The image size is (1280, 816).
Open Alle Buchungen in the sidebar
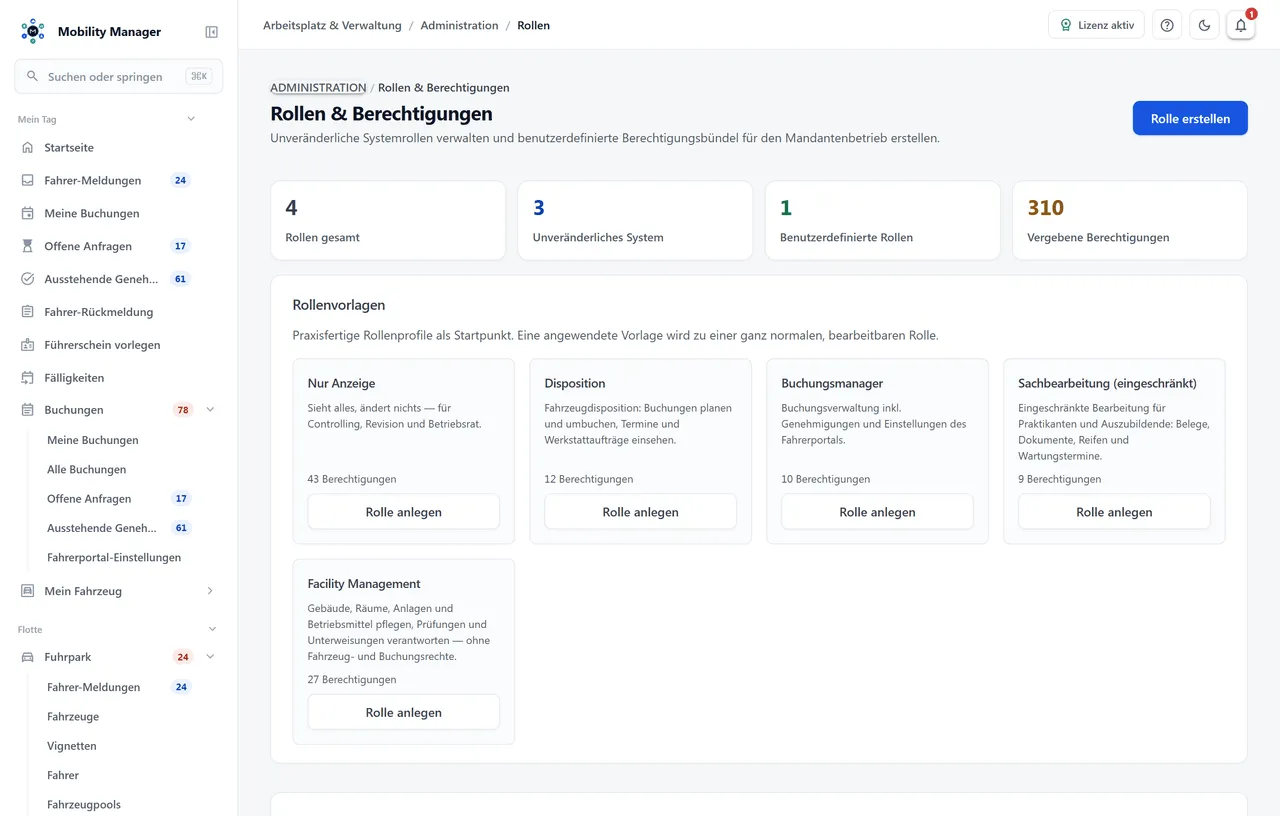87,470
